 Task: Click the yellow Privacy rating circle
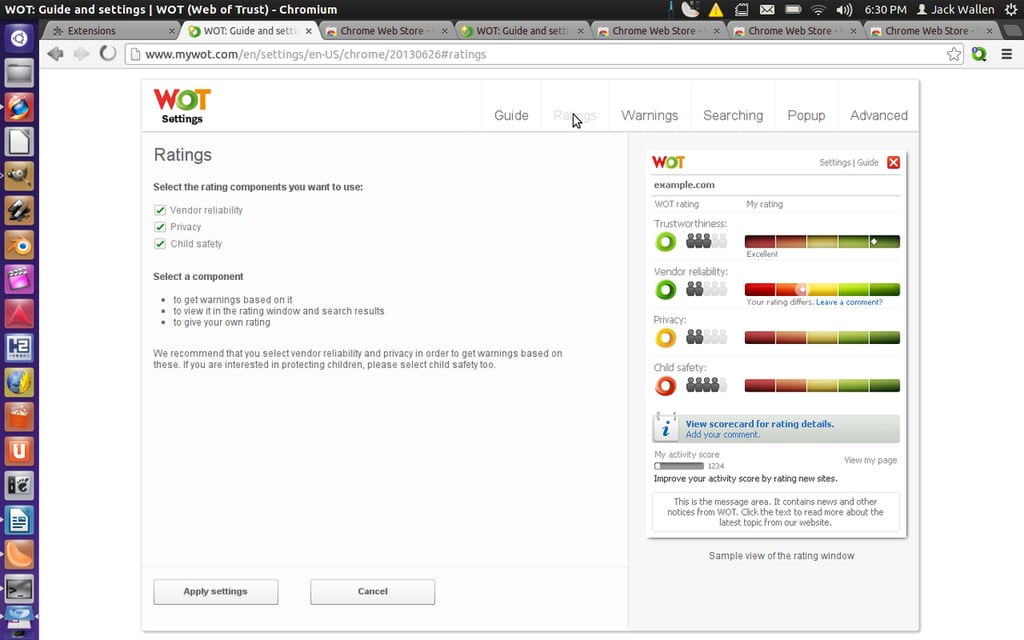coord(665,338)
